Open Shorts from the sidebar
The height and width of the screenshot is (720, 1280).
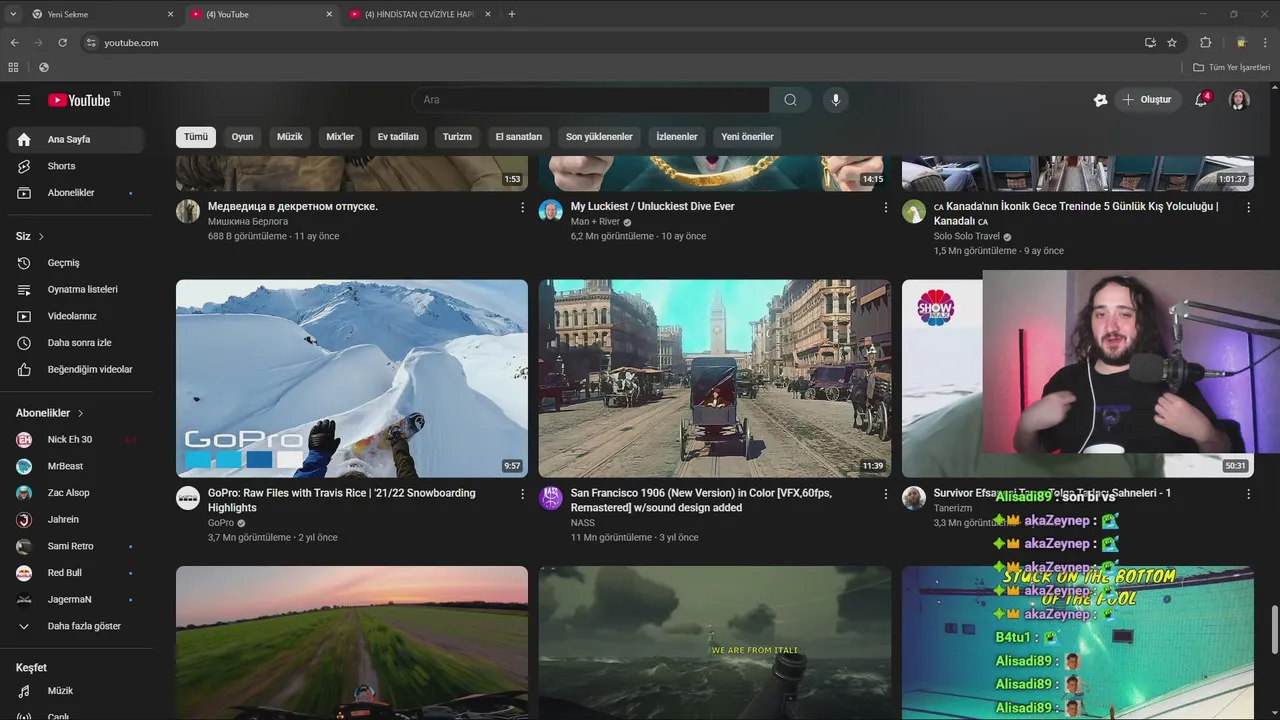point(76,166)
